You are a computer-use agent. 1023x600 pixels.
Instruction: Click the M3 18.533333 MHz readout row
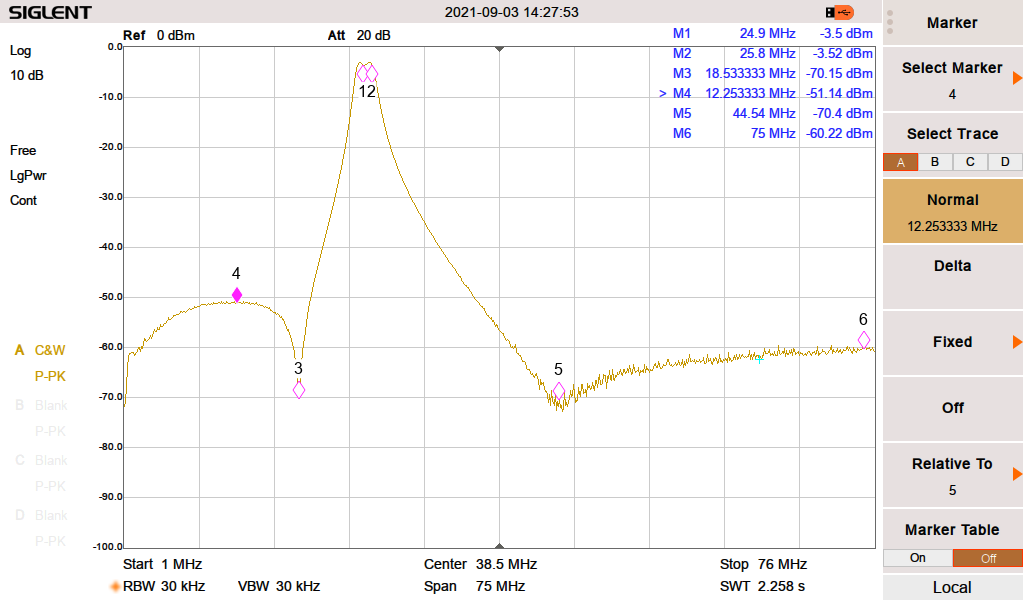772,74
